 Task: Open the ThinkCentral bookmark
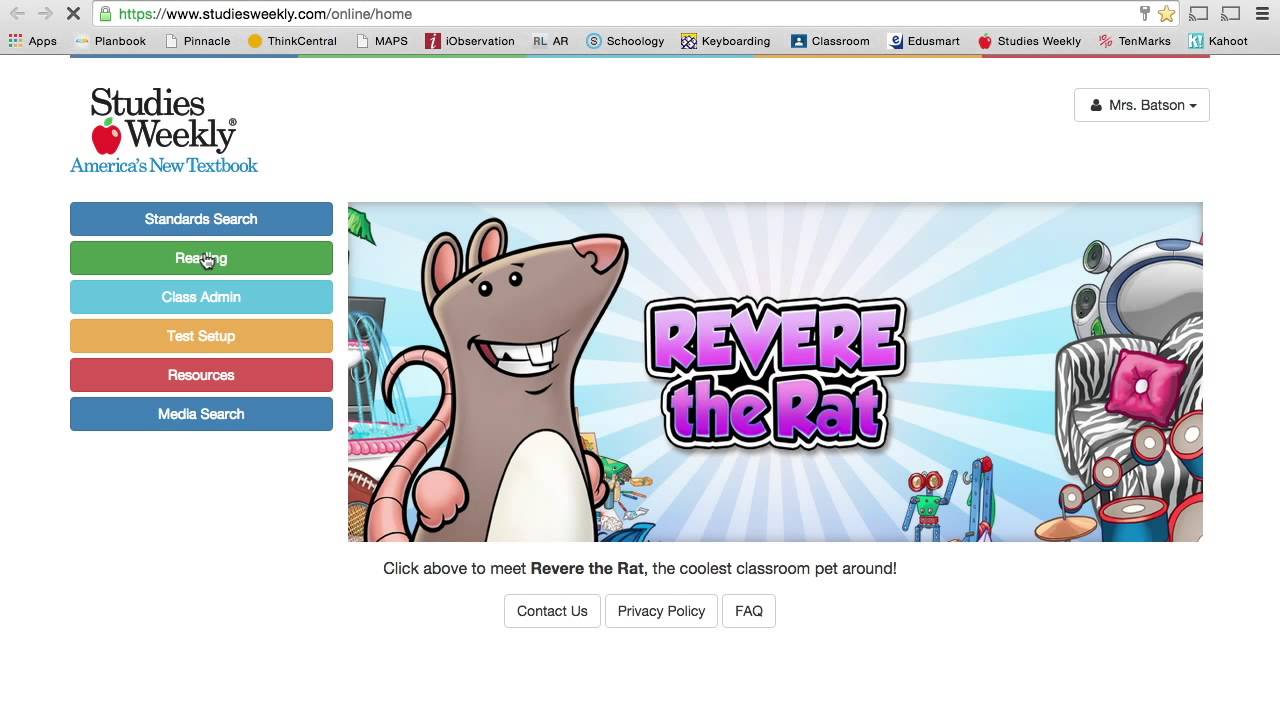[292, 41]
